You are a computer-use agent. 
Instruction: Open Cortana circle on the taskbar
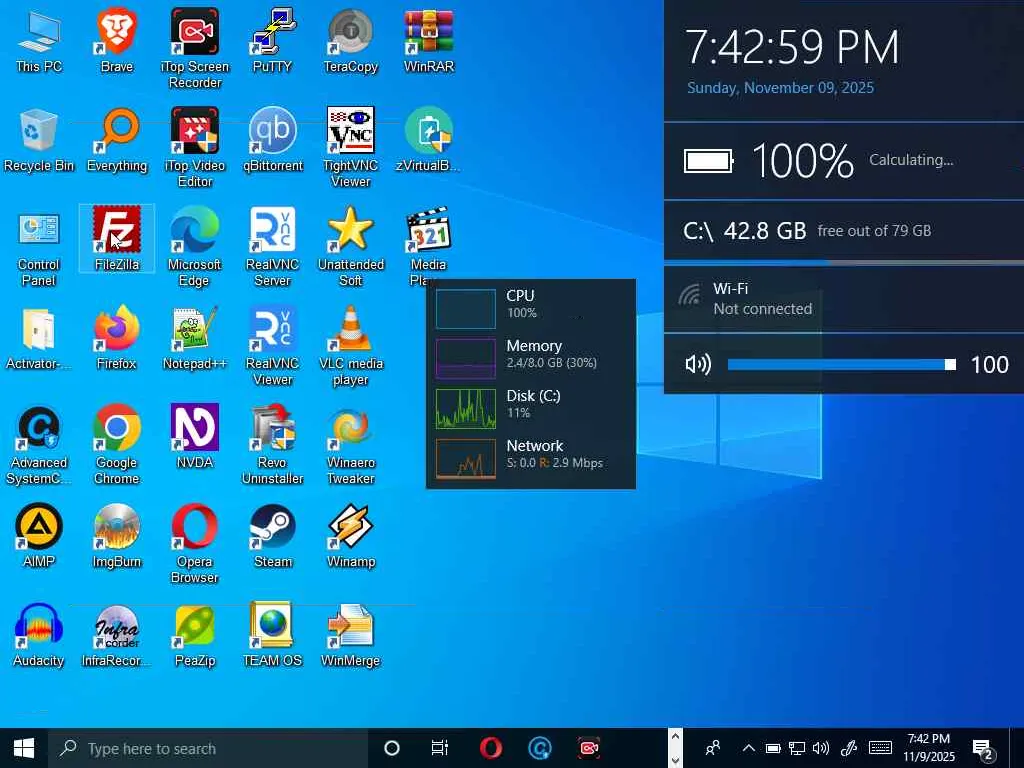391,748
